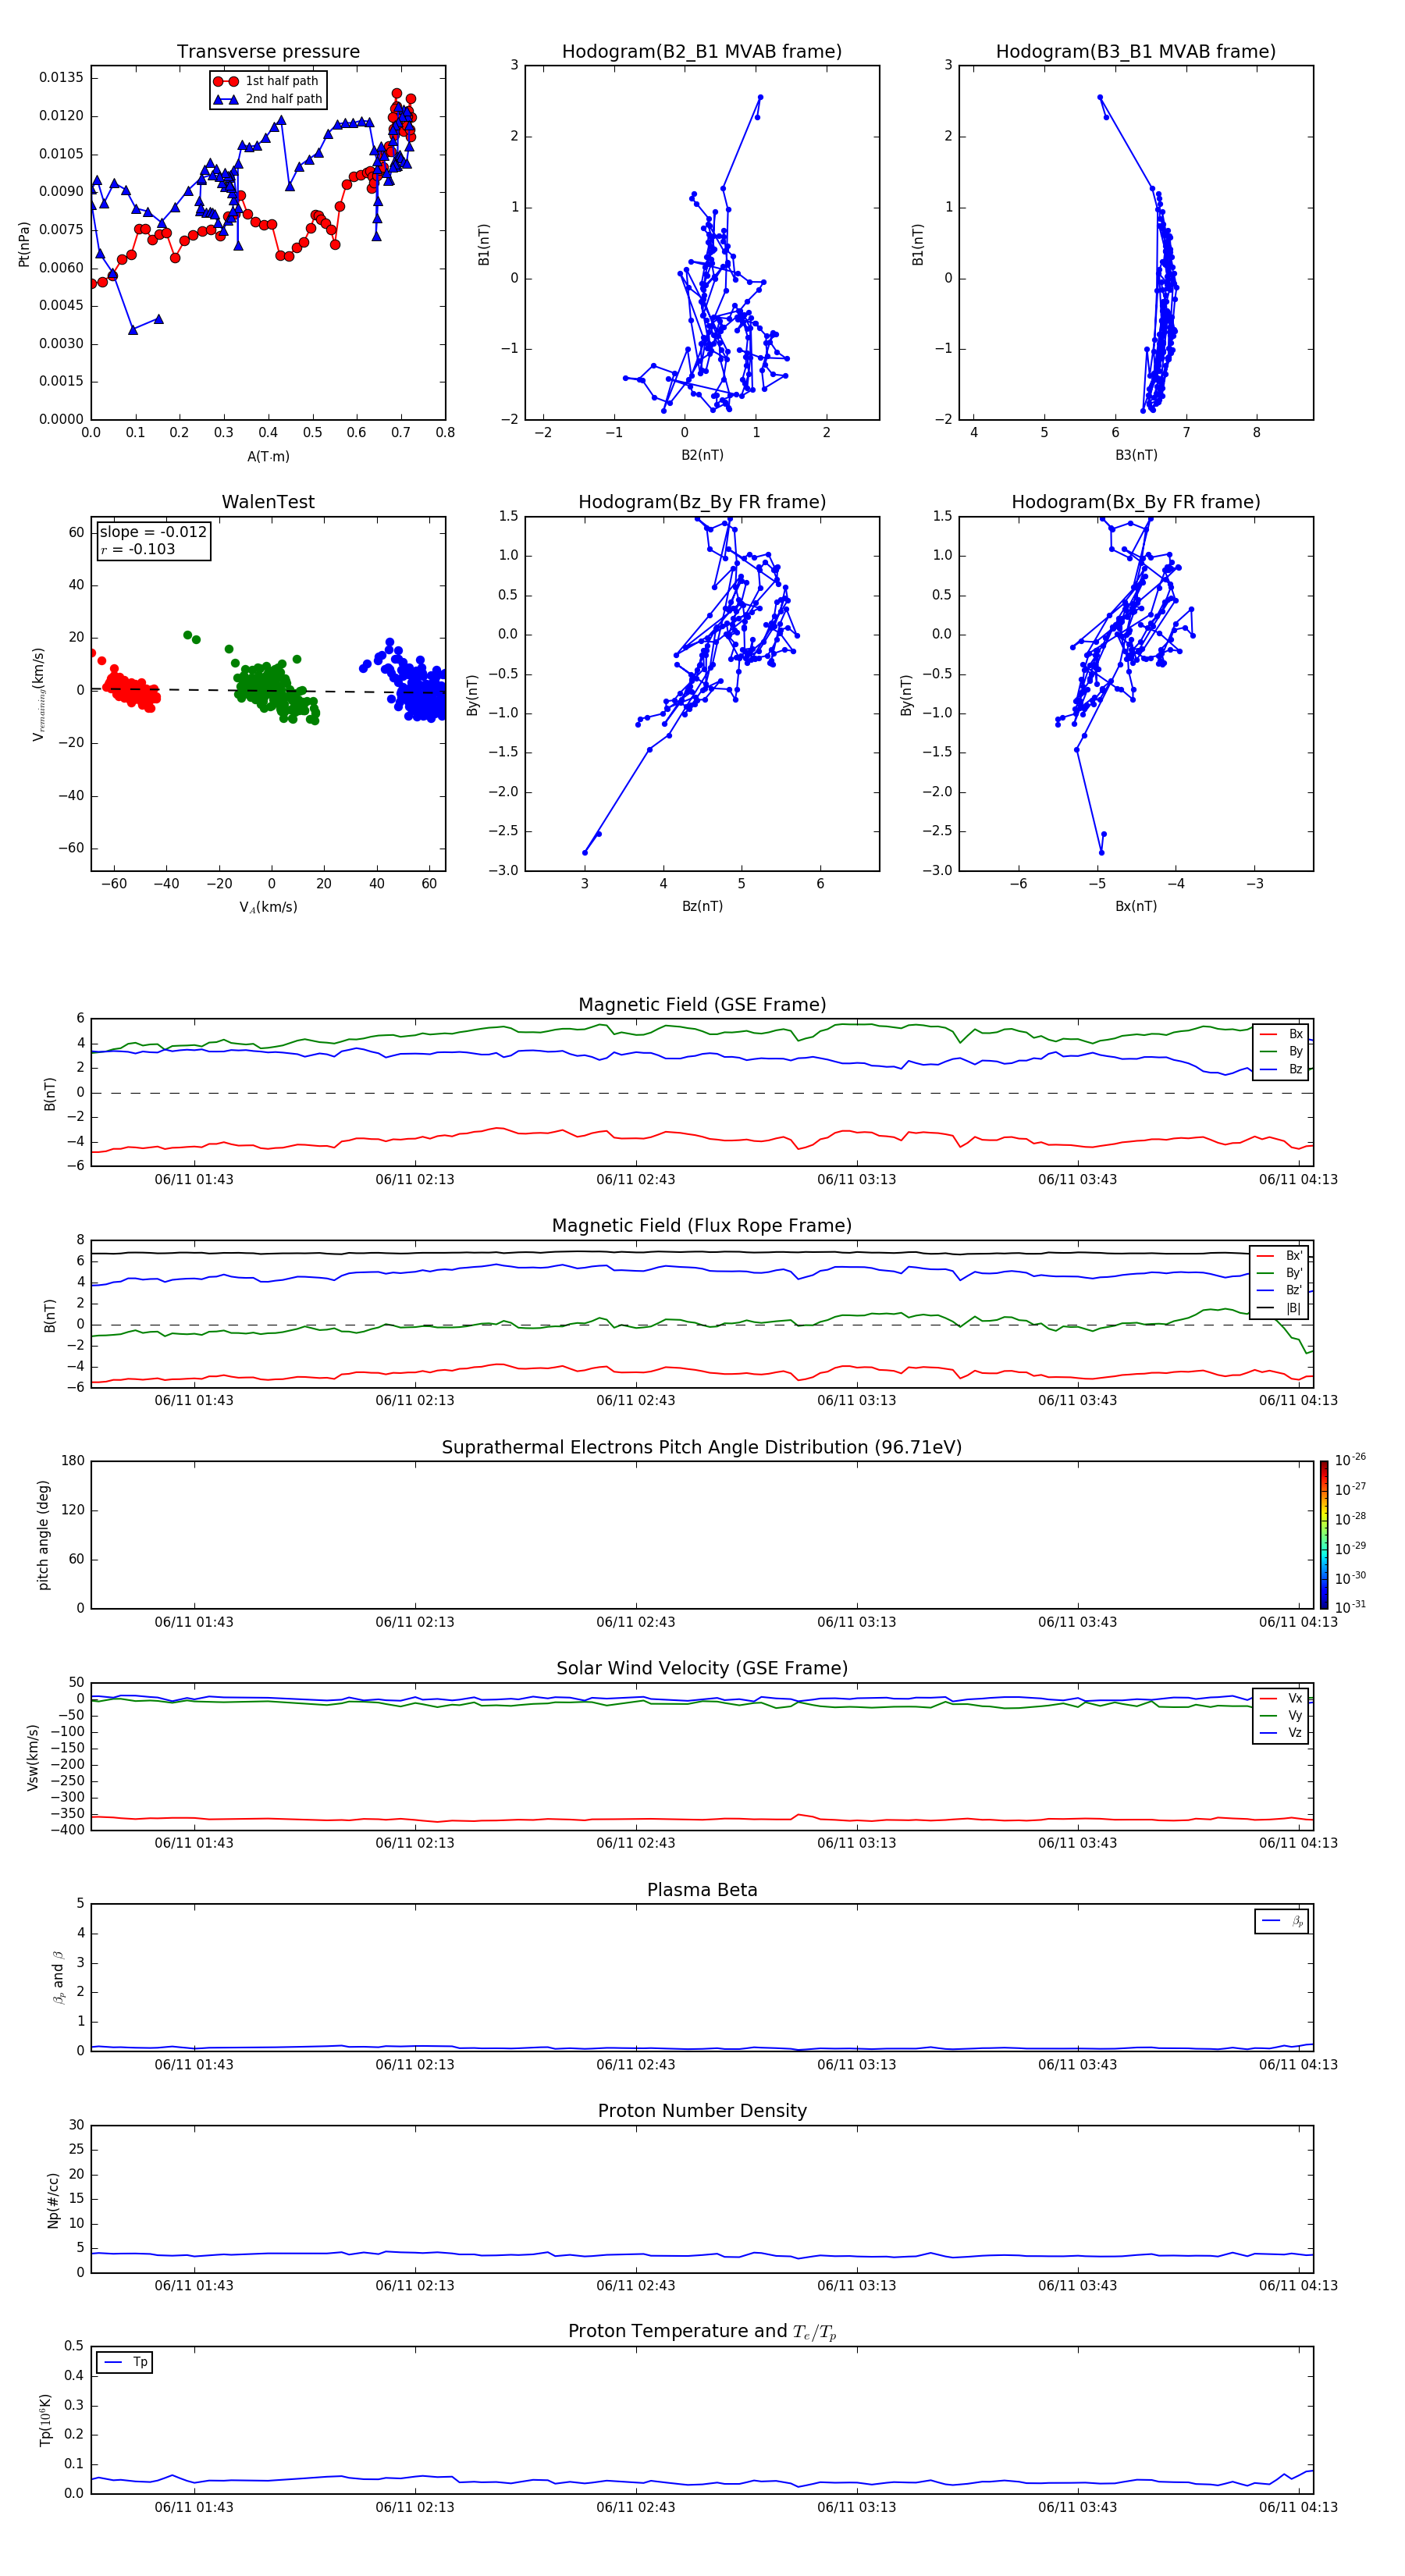The height and width of the screenshot is (2576, 1405).
Task: Click the "Magnetic Field (GSE Frame)" title
Action: (702, 1005)
